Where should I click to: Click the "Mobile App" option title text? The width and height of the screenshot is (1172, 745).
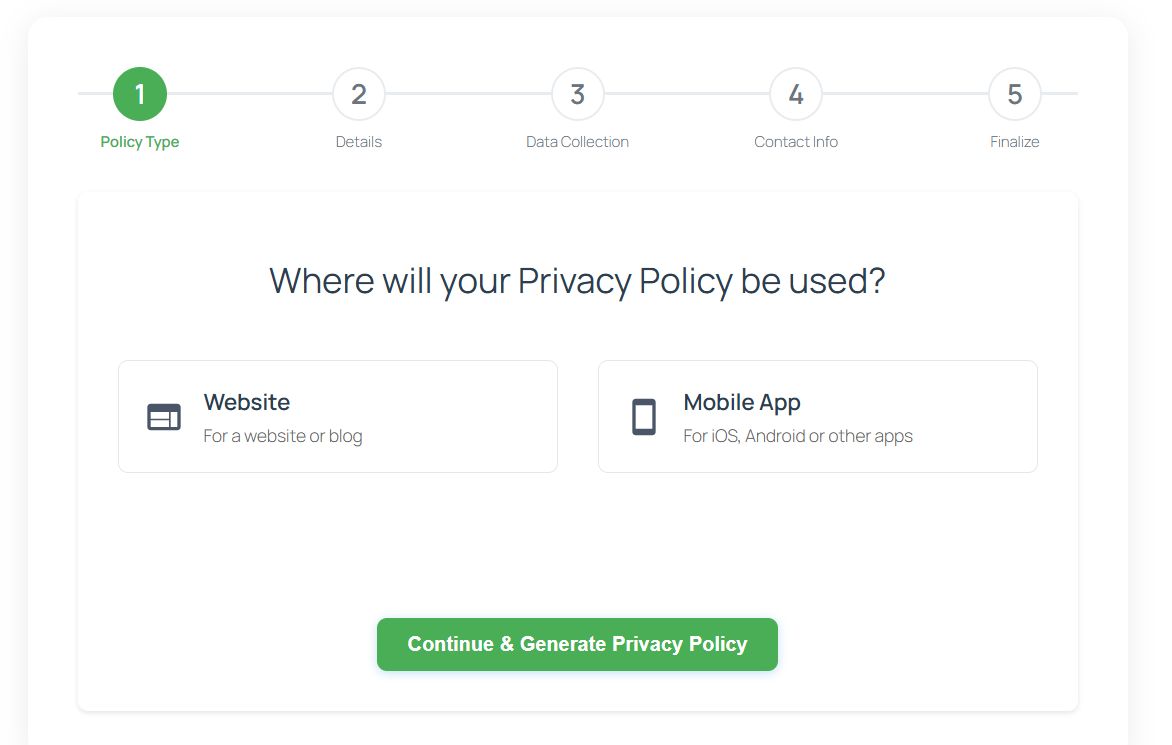742,402
